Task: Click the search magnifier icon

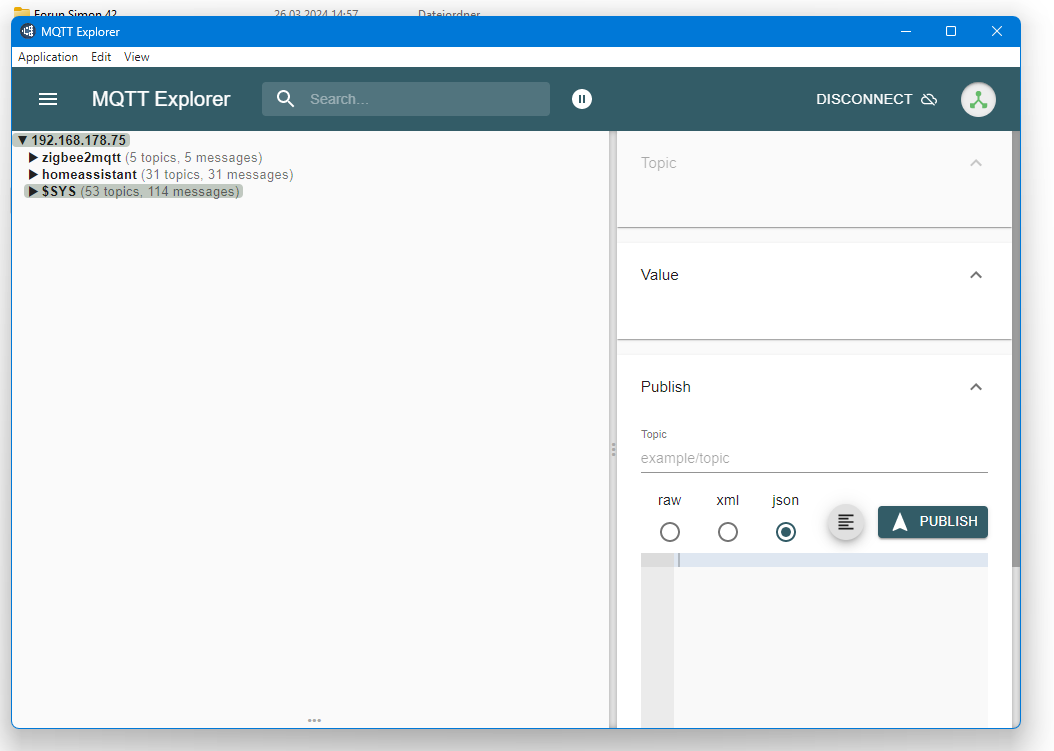Action: click(286, 99)
